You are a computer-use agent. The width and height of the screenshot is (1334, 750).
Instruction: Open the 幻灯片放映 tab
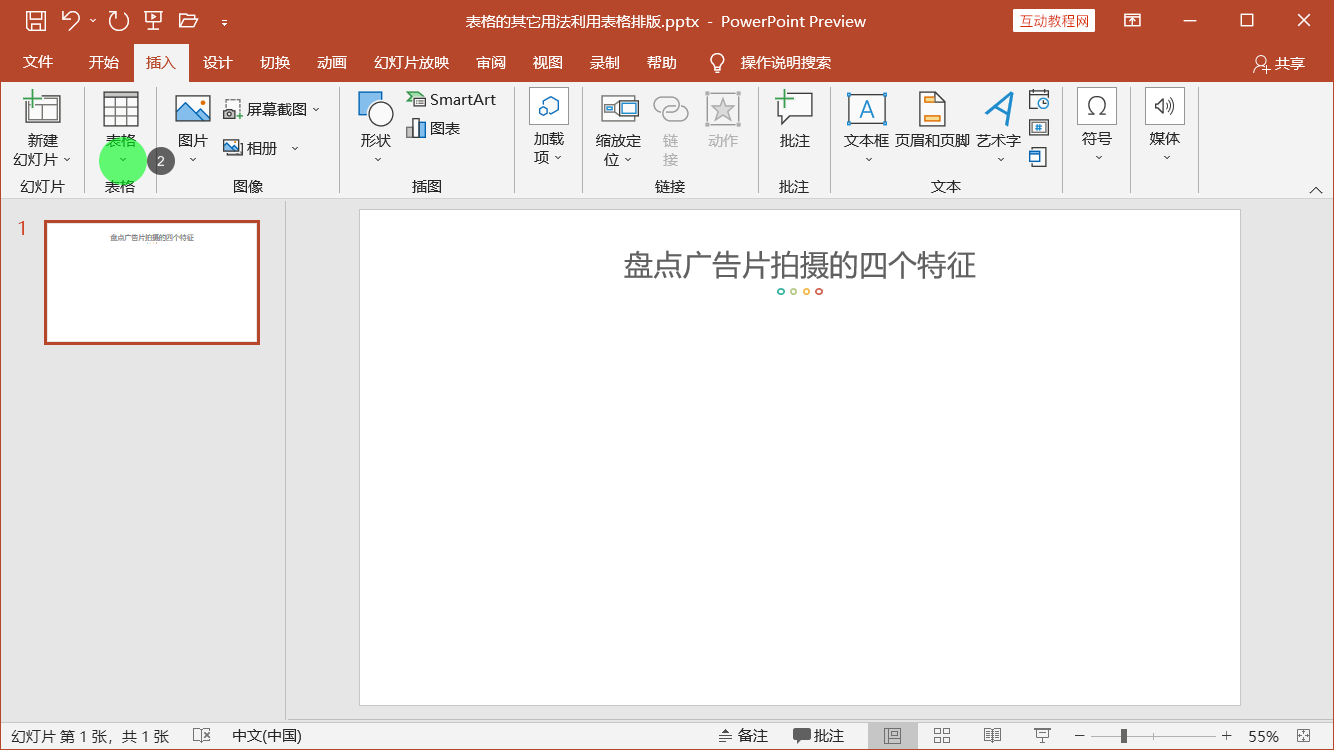[410, 62]
